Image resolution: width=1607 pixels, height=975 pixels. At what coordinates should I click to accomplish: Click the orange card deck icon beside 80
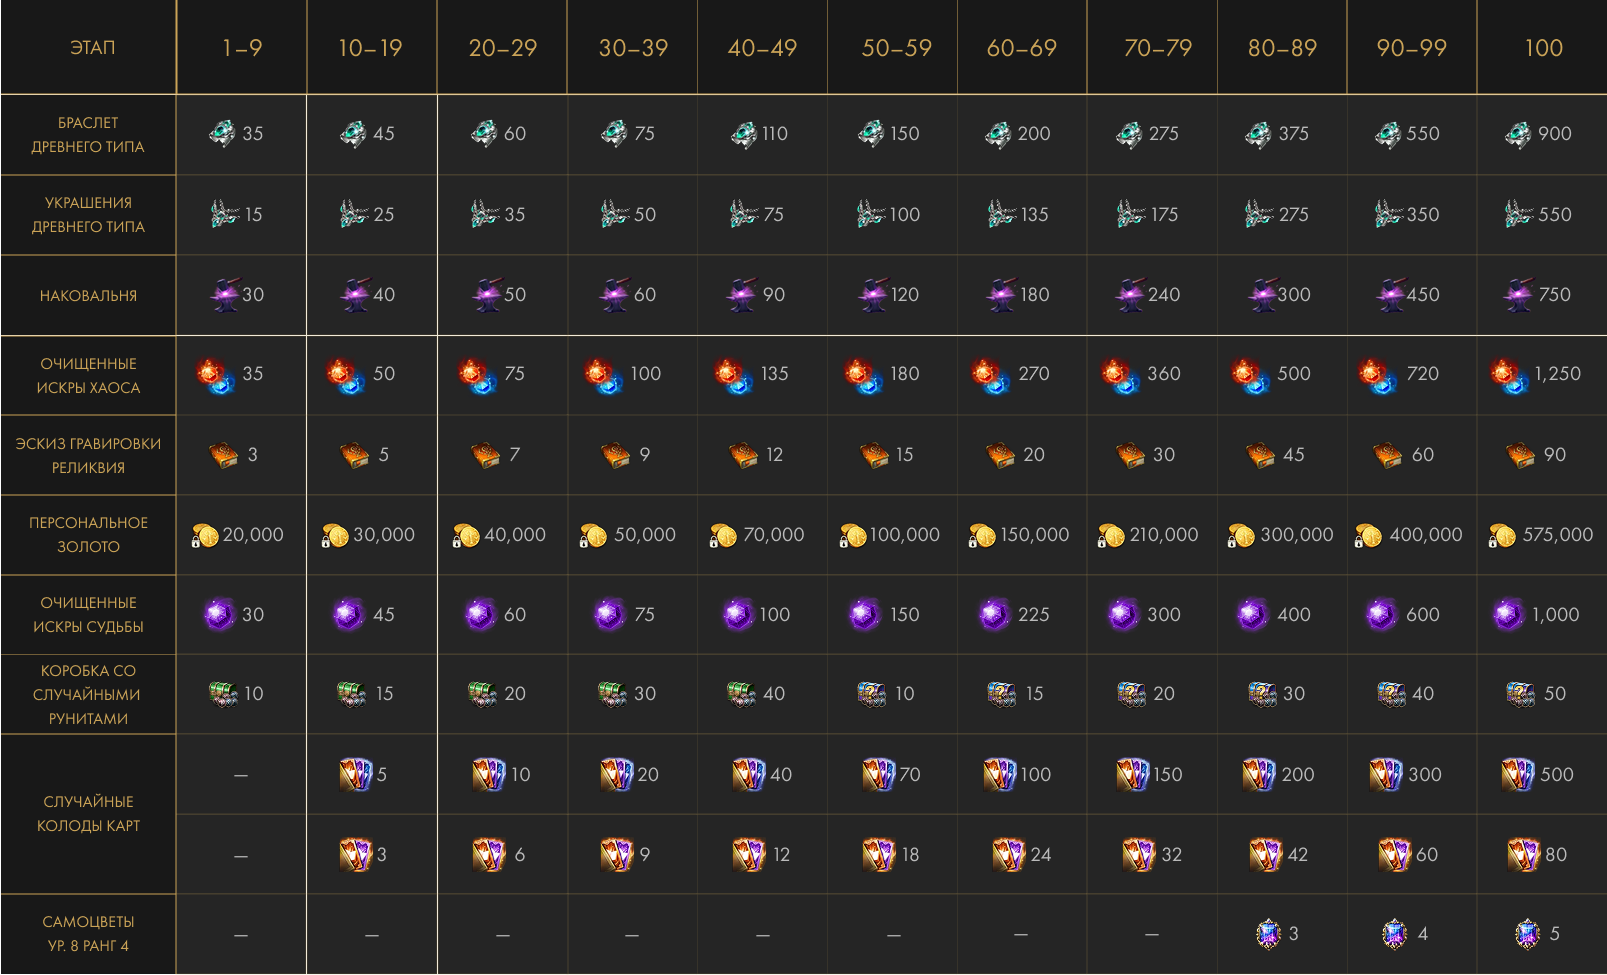tap(1523, 854)
